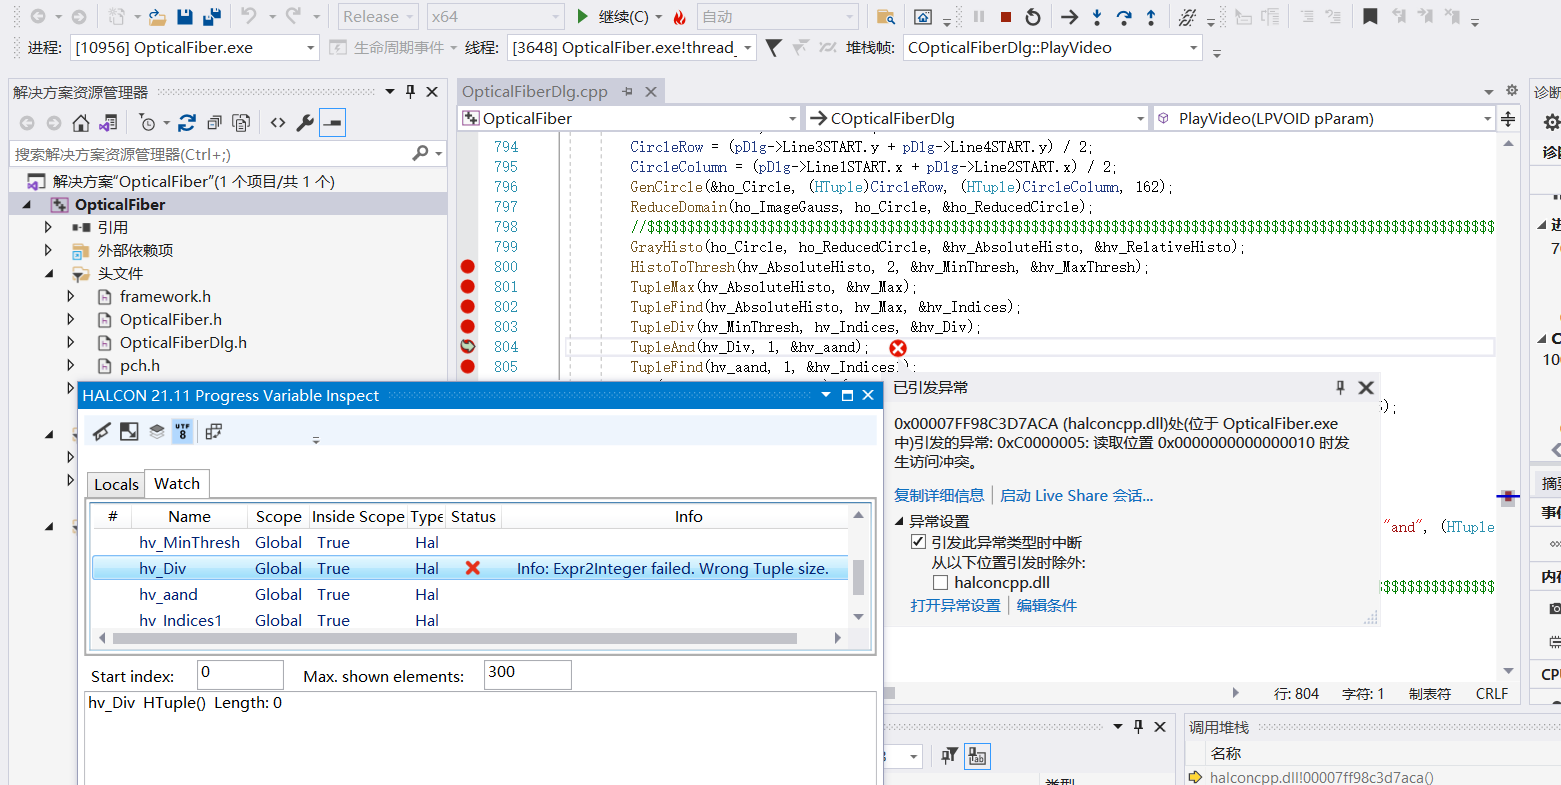The height and width of the screenshot is (785, 1561).
Task: Select the OpticalFiberDlg.cpp editor tab
Action: [x=535, y=91]
